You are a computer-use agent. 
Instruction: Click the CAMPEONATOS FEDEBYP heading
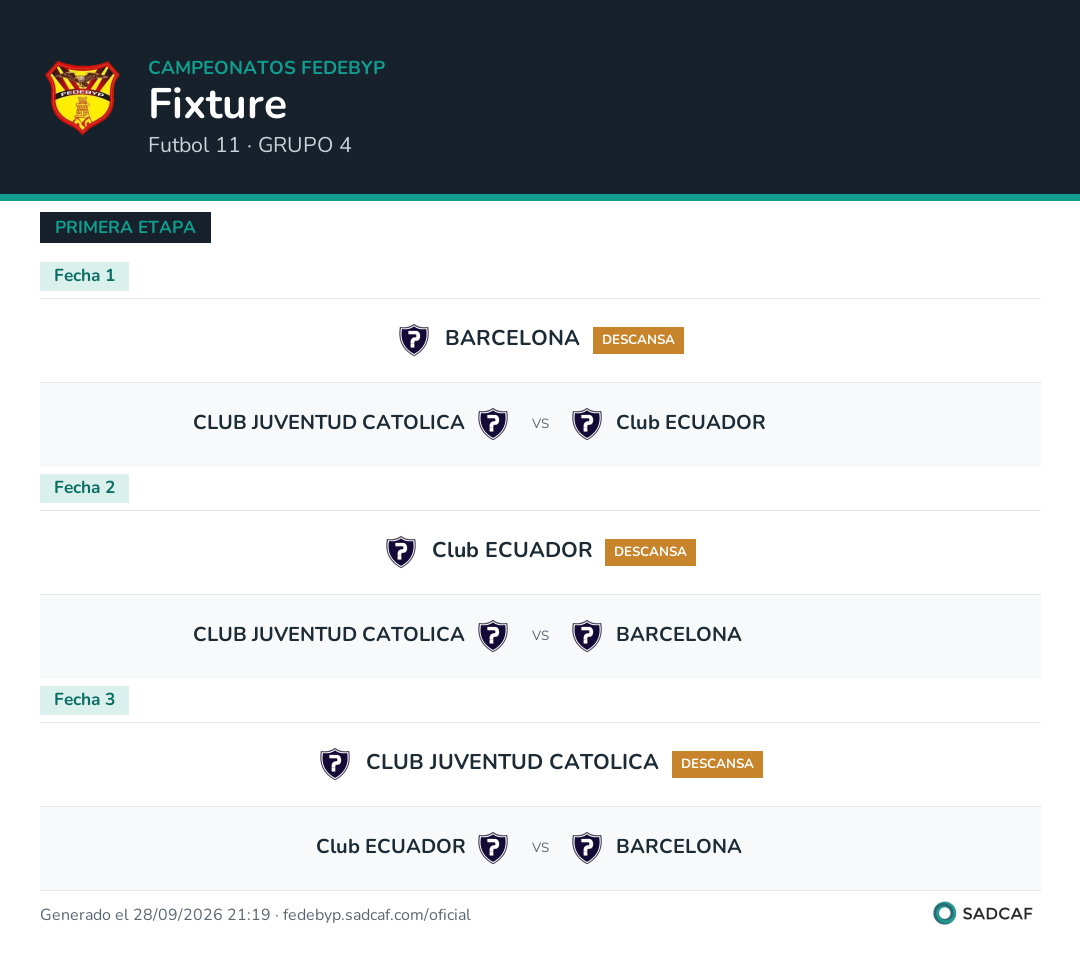tap(267, 68)
